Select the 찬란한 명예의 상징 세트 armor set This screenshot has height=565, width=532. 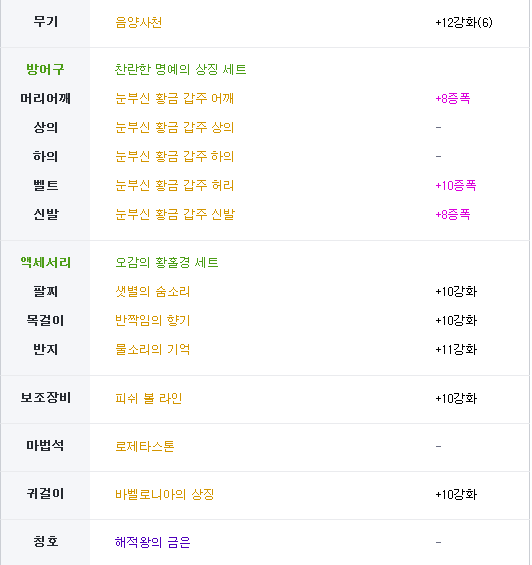click(x=181, y=69)
